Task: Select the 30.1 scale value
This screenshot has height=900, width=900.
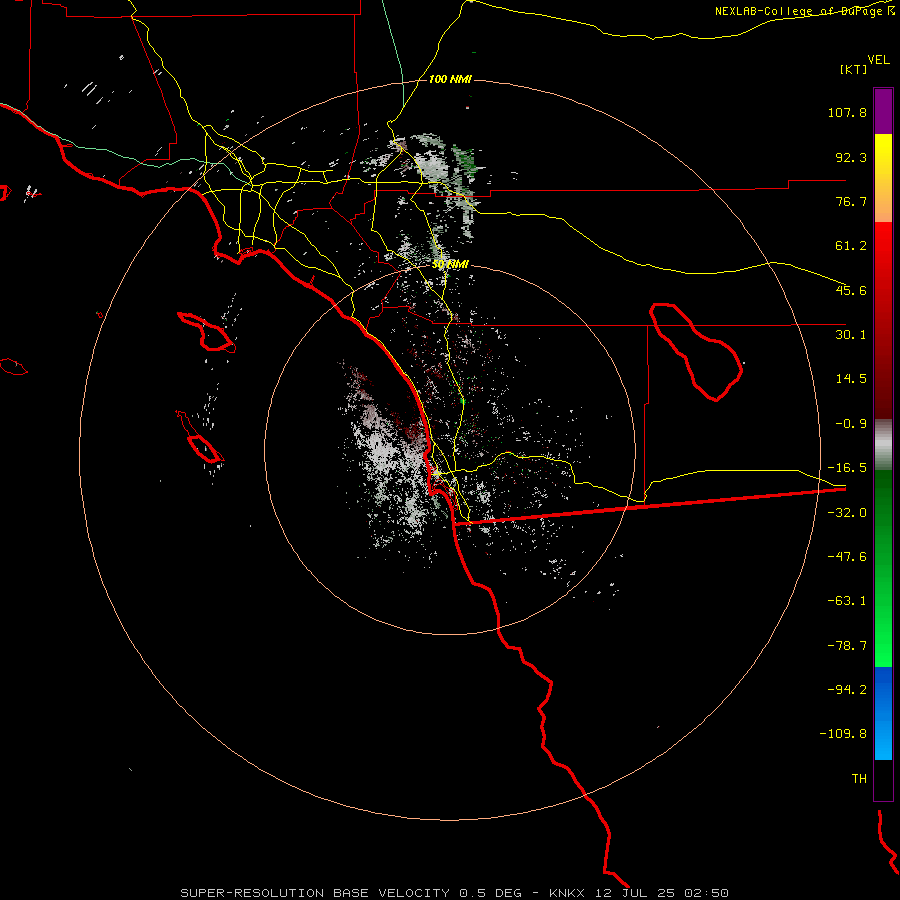Action: click(851, 335)
